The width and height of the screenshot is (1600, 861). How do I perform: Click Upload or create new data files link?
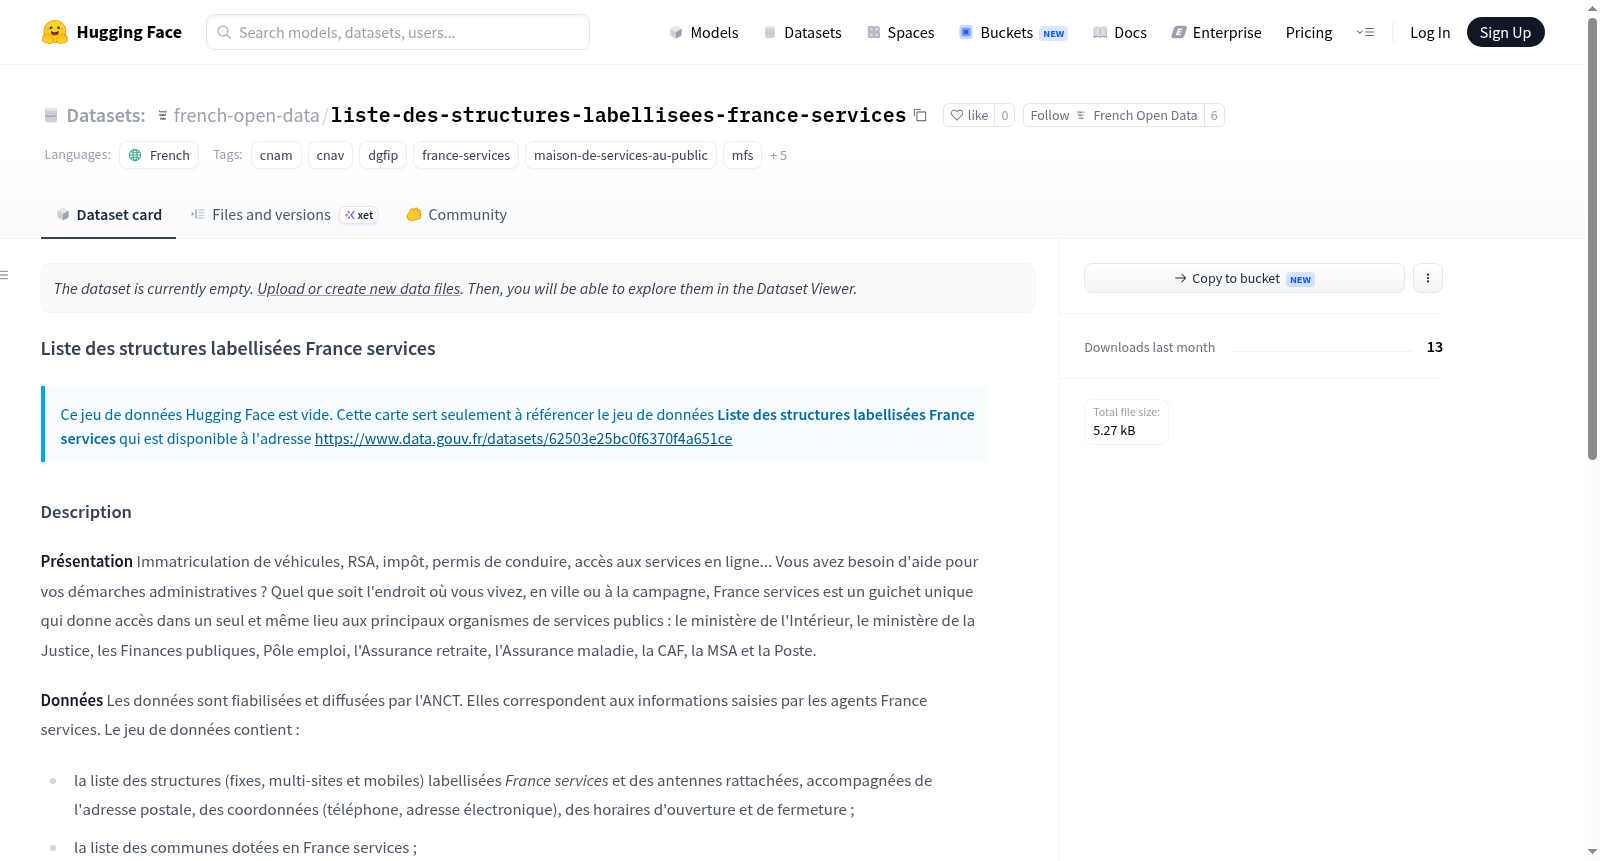(359, 288)
